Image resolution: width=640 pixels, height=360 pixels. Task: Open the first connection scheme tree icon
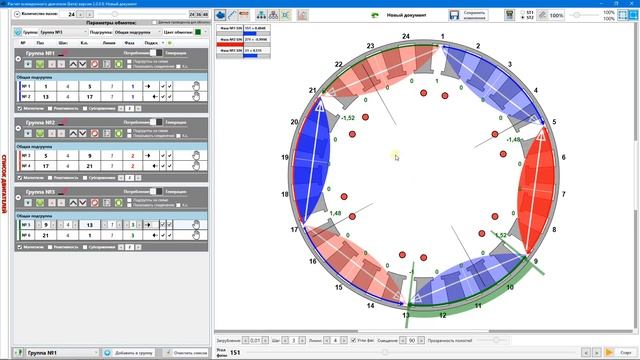tap(261, 15)
